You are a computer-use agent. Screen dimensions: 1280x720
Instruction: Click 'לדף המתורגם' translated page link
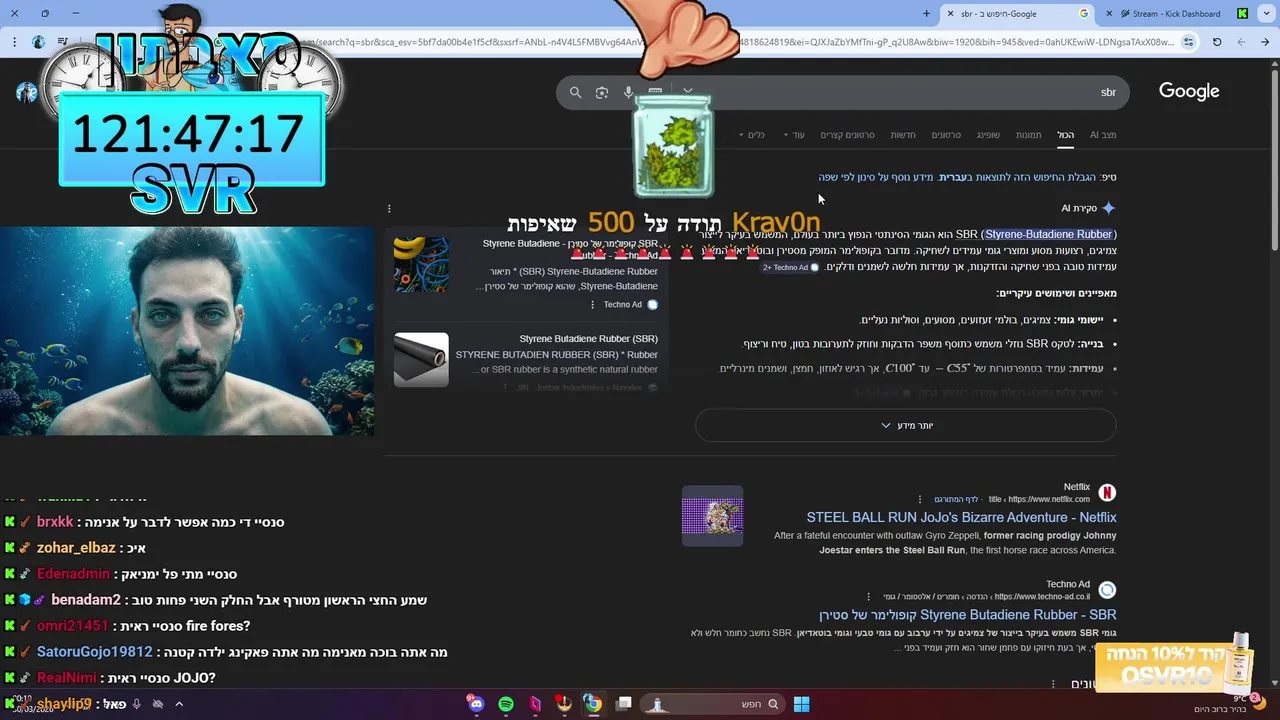coord(956,499)
